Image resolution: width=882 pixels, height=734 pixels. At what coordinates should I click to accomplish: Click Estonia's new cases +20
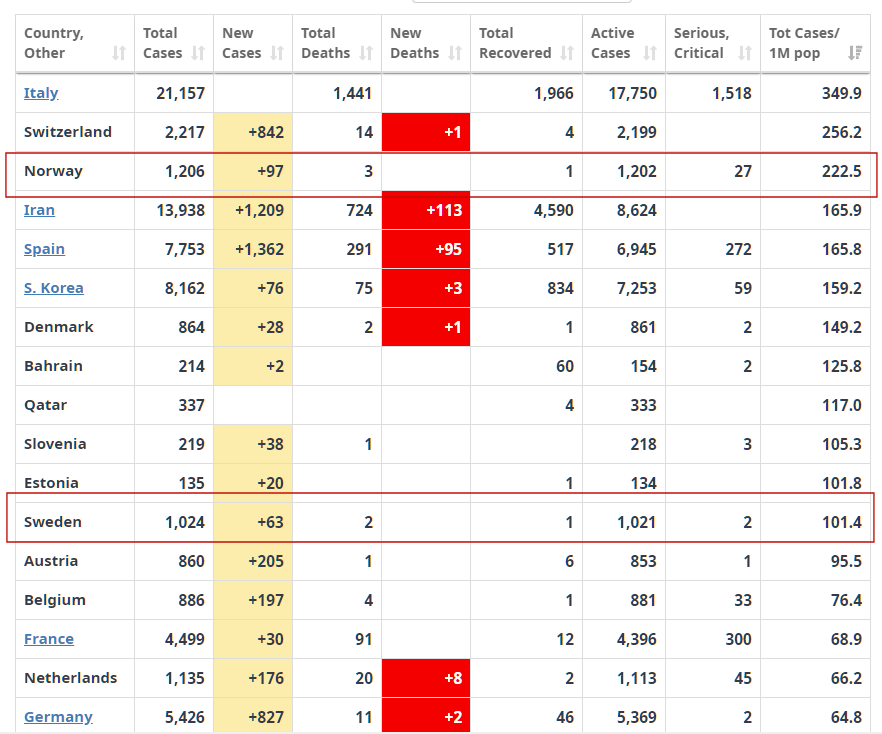point(271,483)
